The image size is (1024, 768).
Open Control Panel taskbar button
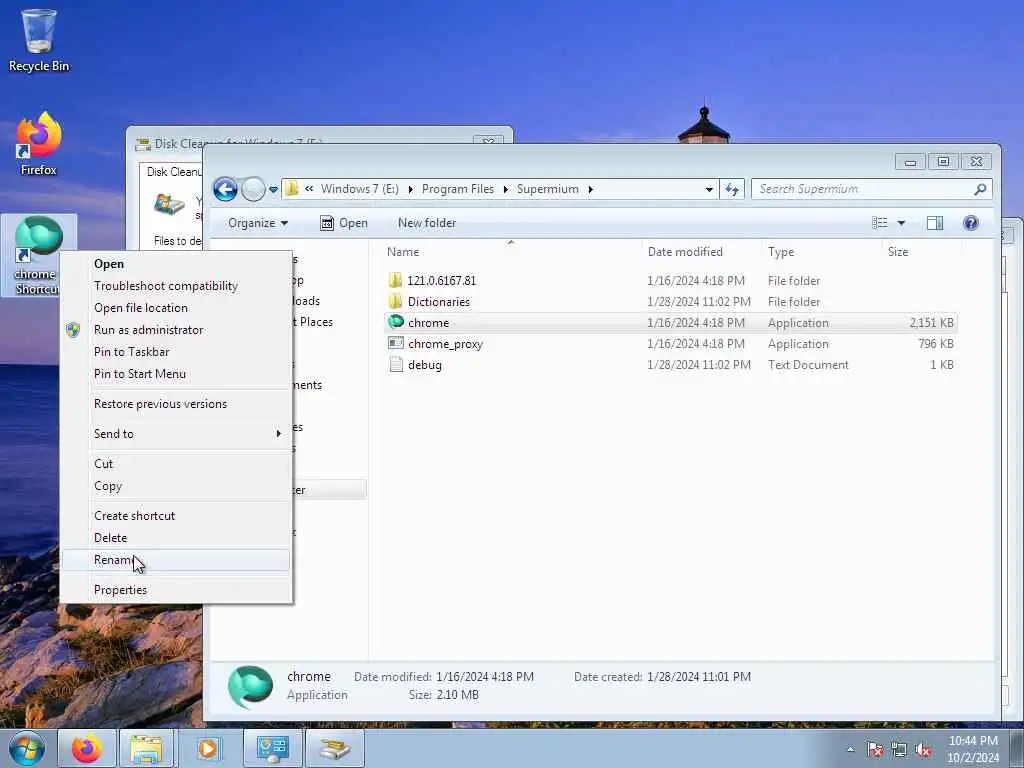[x=272, y=748]
